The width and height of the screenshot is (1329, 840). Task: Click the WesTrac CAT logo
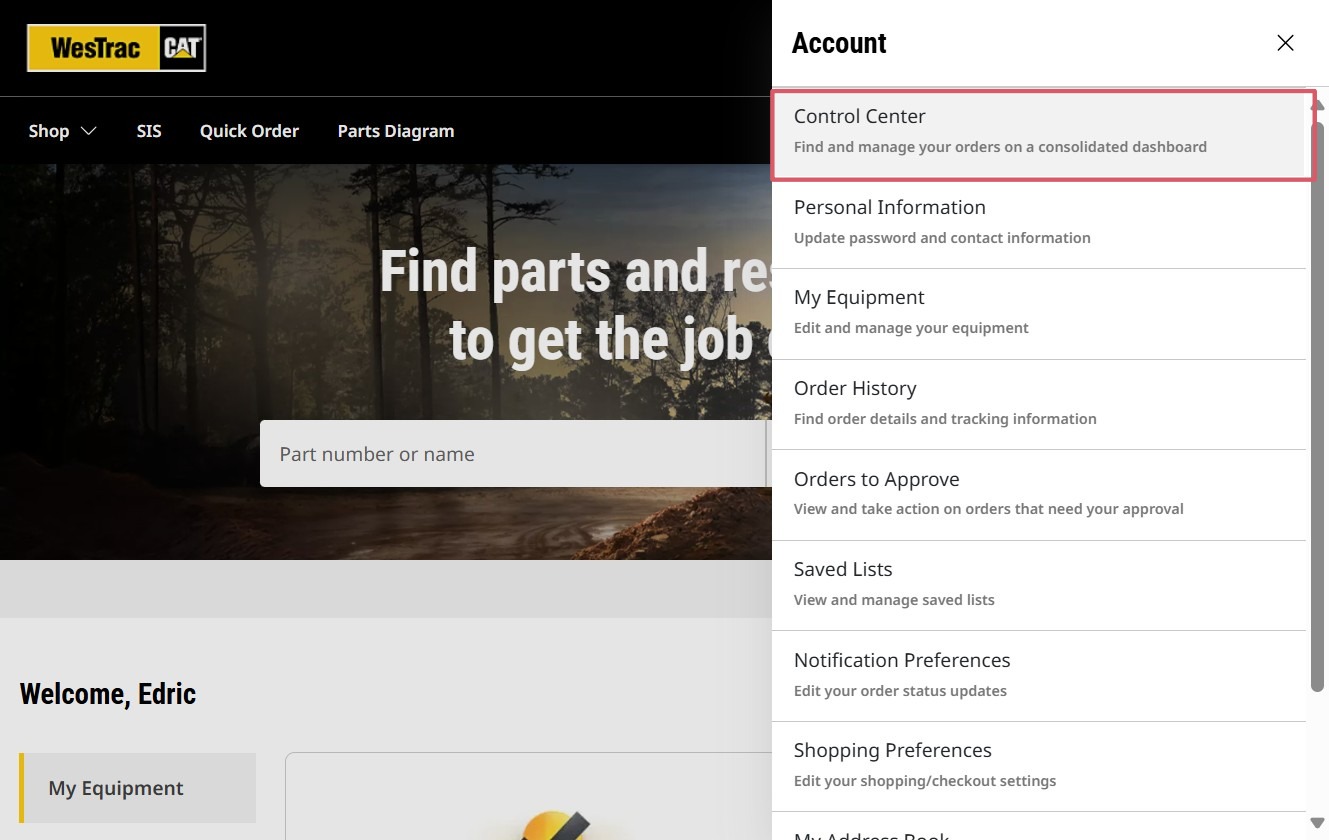pyautogui.click(x=116, y=48)
